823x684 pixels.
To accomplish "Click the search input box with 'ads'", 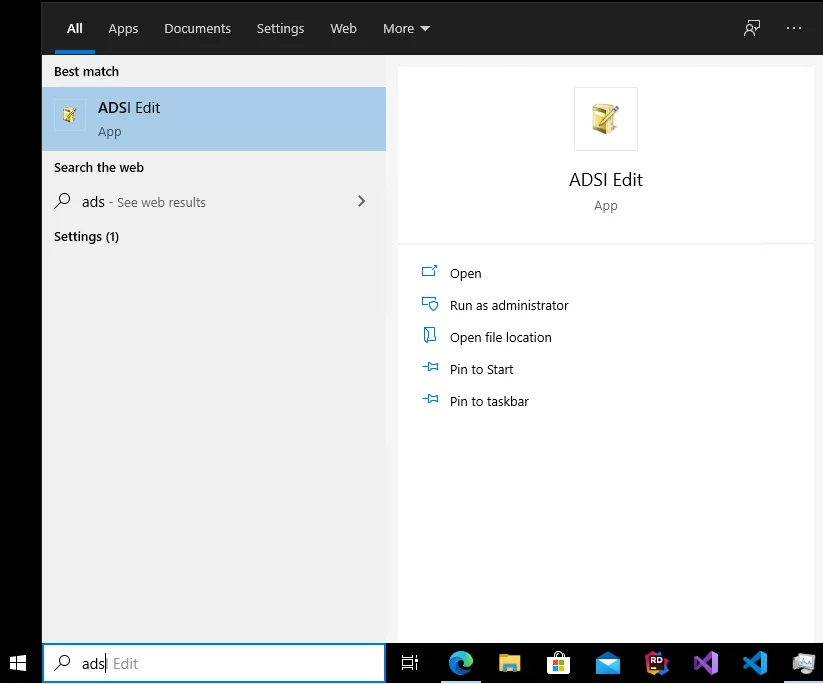I will click(x=230, y=663).
